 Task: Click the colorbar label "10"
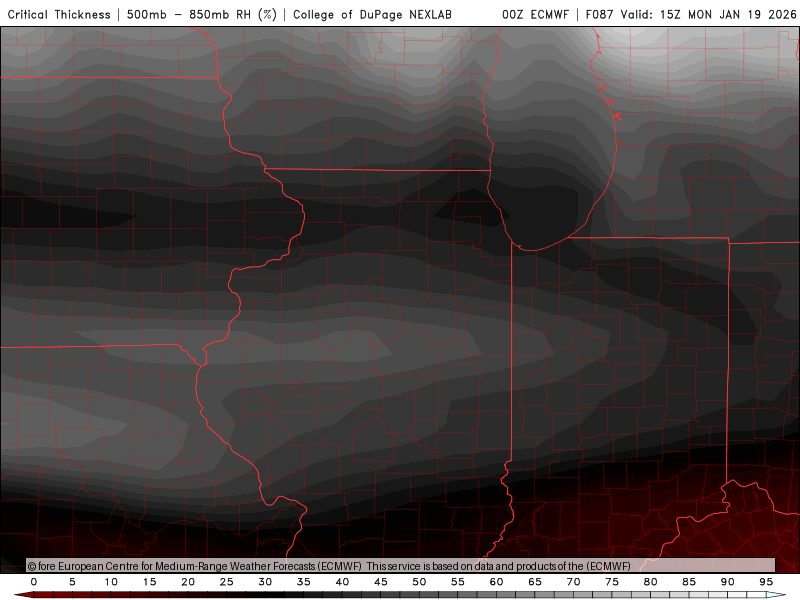pos(111,582)
